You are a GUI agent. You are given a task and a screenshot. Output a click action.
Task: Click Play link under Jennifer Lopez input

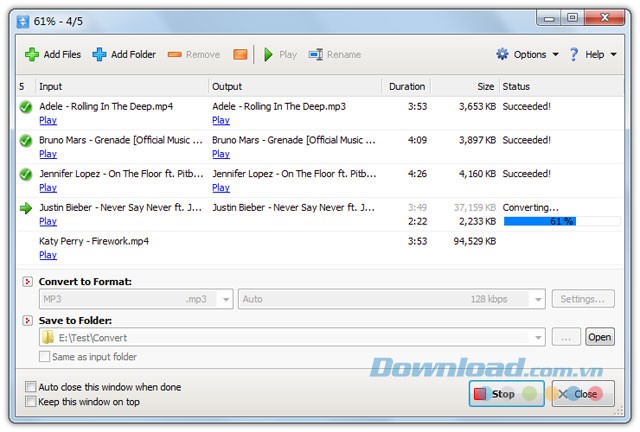point(48,188)
